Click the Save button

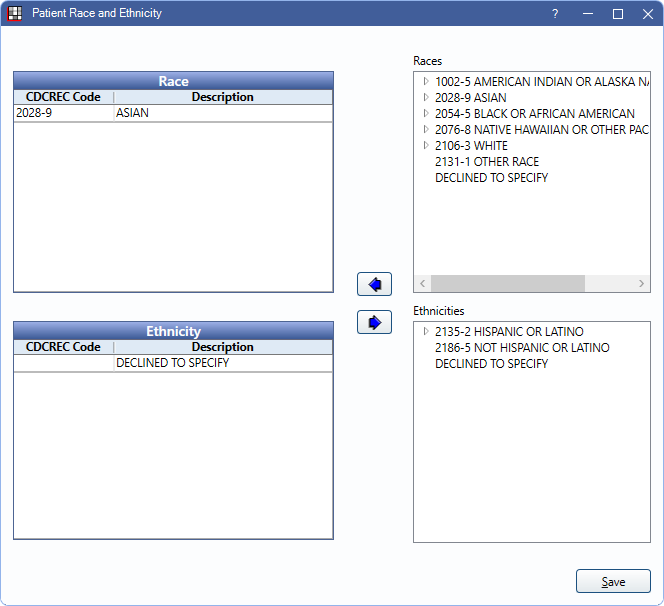click(x=613, y=582)
